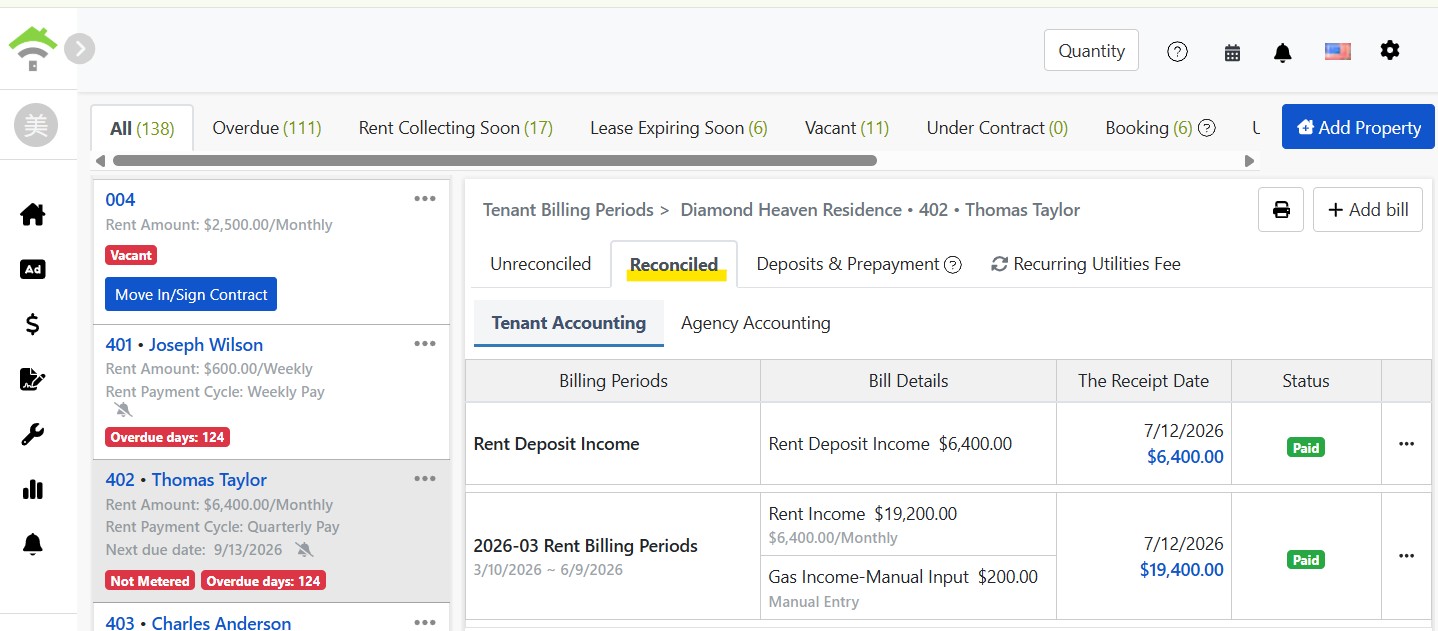
Task: Open the settings gear icon
Action: click(1390, 50)
